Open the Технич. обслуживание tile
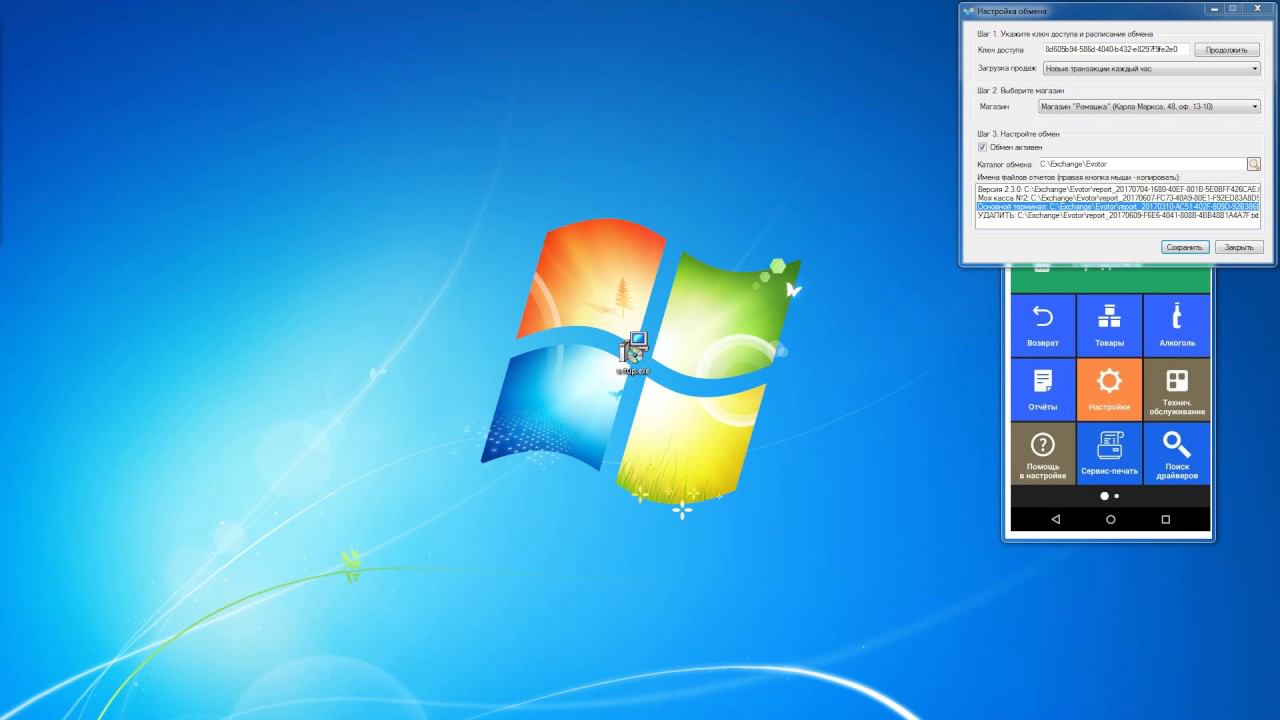 tap(1177, 389)
